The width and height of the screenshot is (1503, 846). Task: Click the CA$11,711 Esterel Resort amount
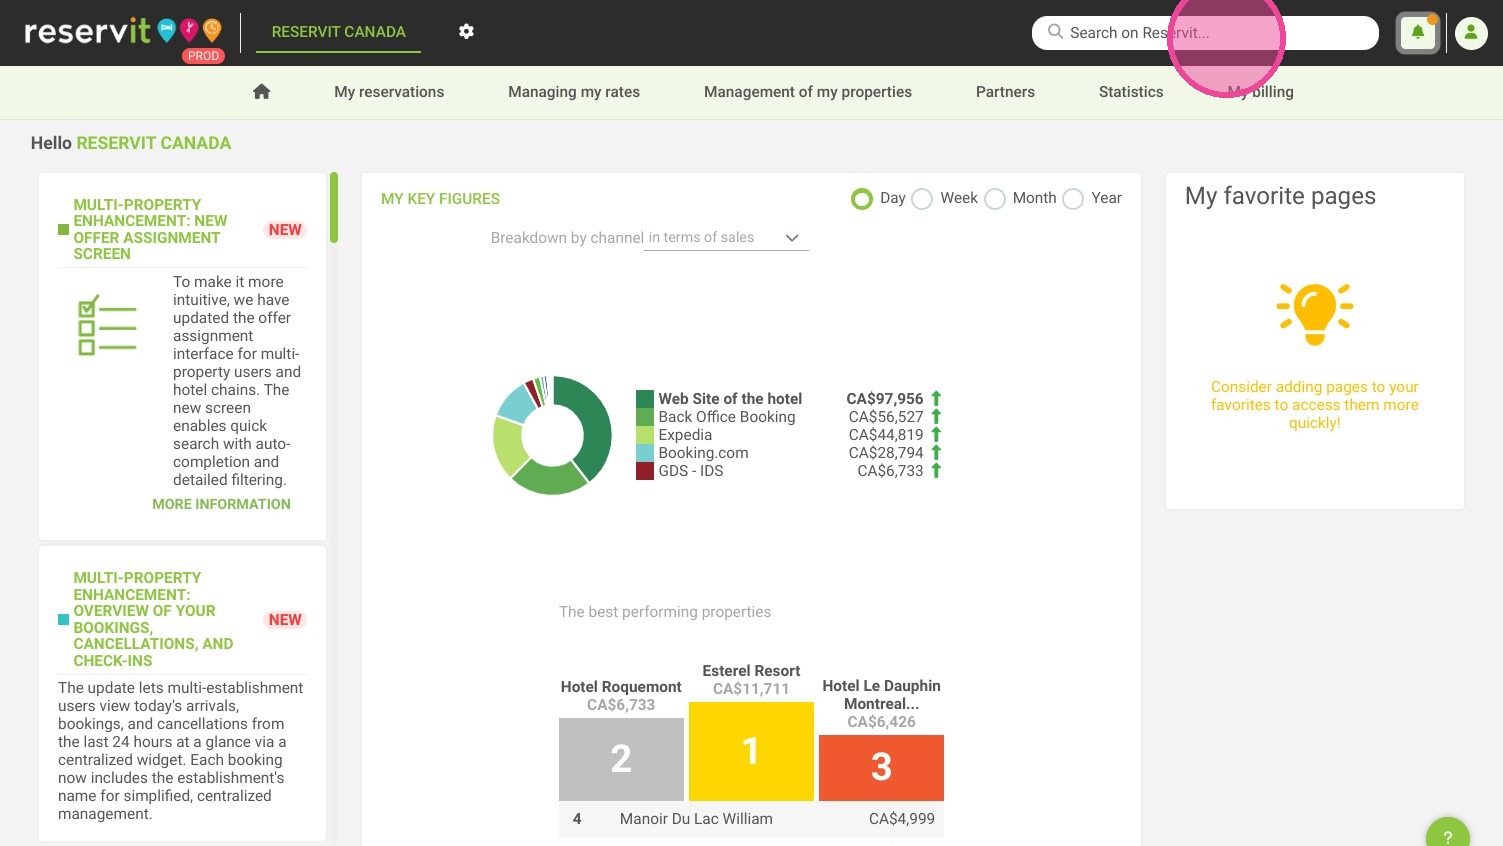pos(751,689)
